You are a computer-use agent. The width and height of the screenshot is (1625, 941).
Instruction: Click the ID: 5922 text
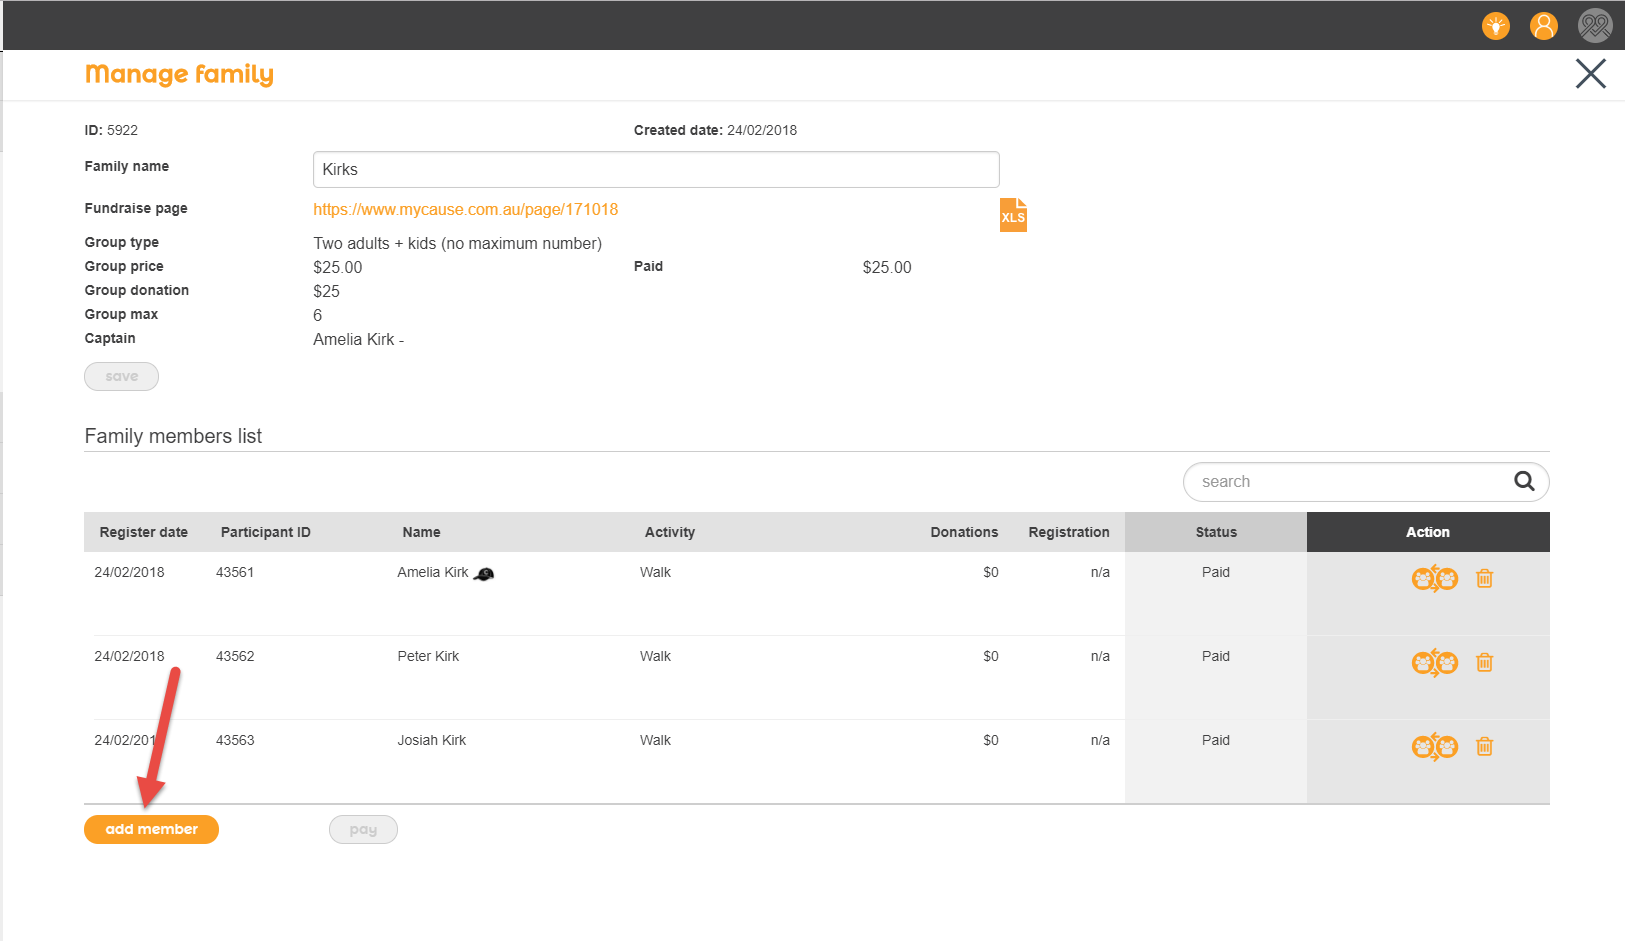111,130
